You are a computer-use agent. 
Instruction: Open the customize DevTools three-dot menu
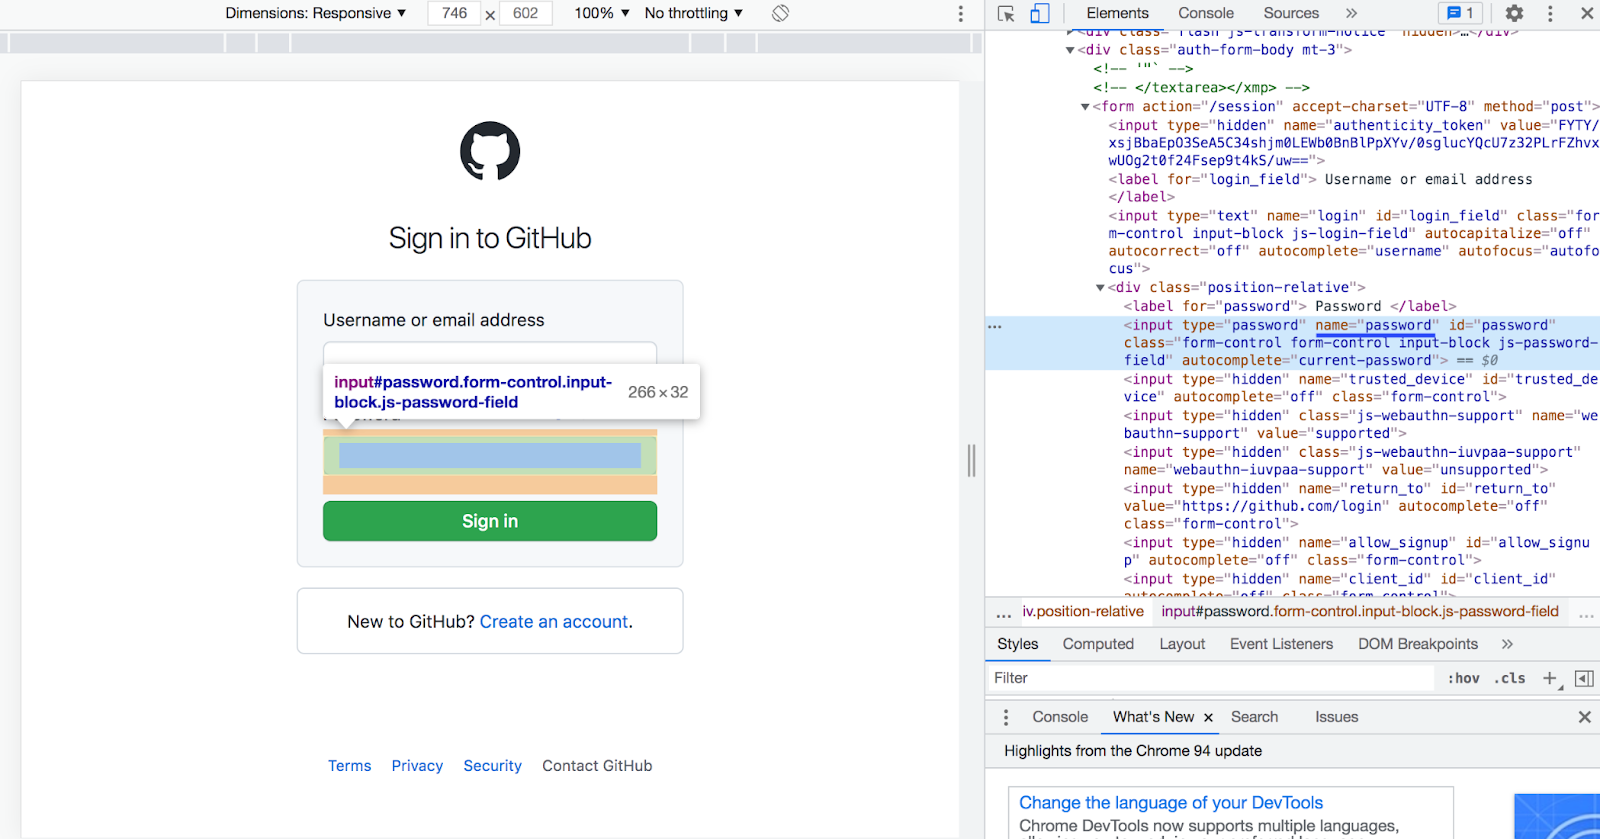[1550, 13]
